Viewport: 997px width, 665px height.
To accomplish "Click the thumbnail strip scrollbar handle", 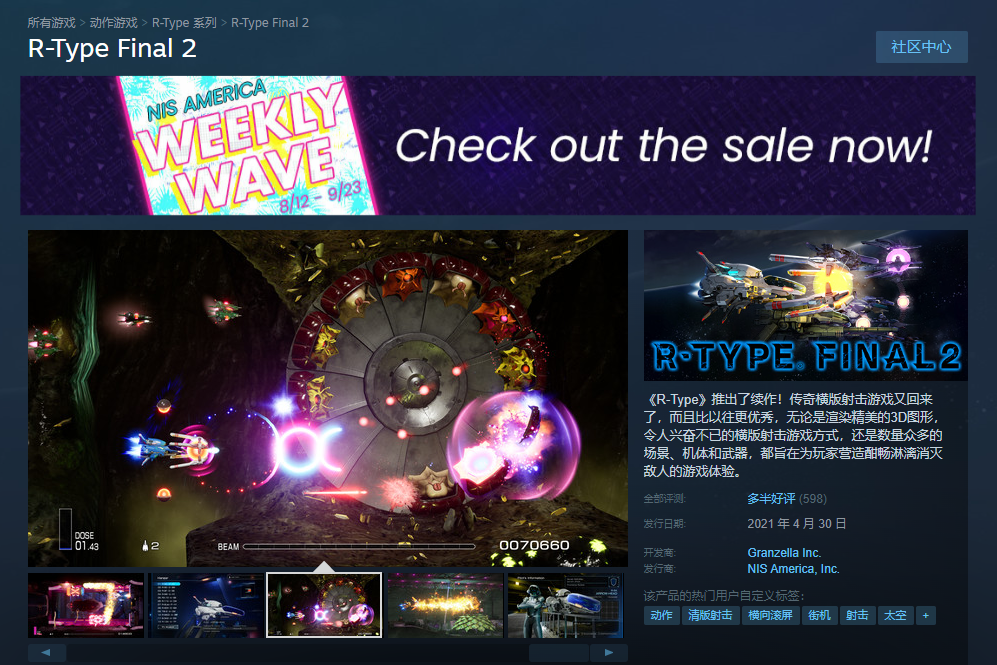I will click(559, 652).
